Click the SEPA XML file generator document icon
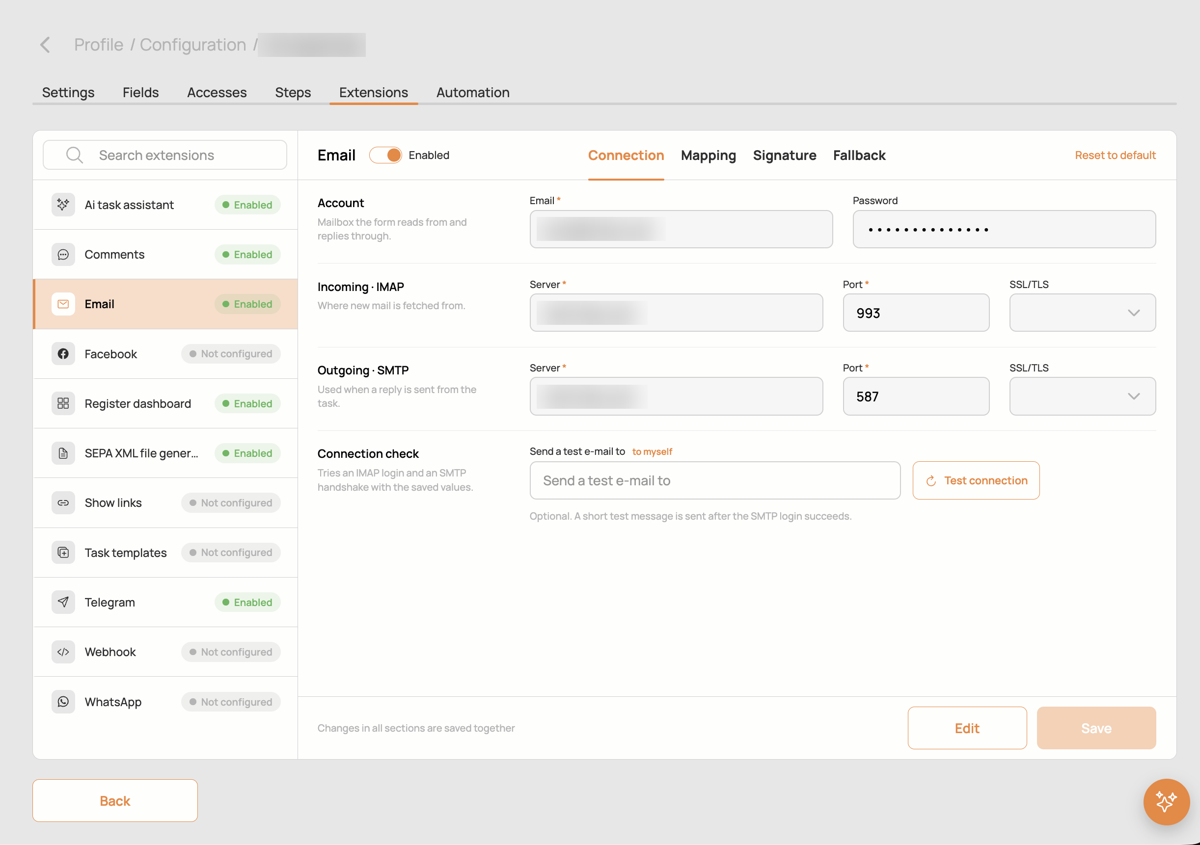1200x845 pixels. point(63,453)
